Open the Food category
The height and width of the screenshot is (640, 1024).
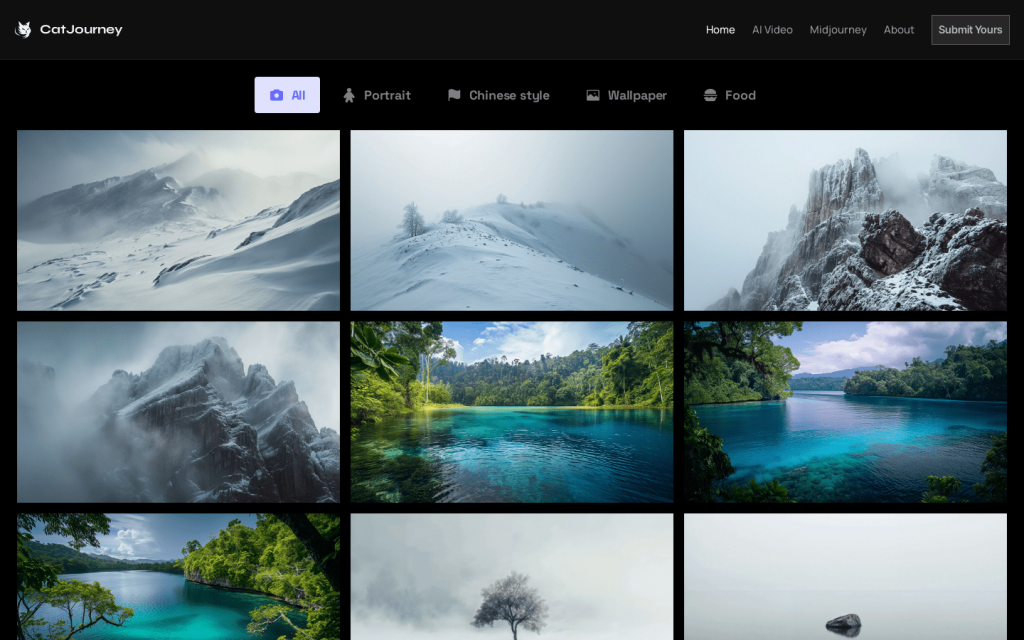[729, 95]
